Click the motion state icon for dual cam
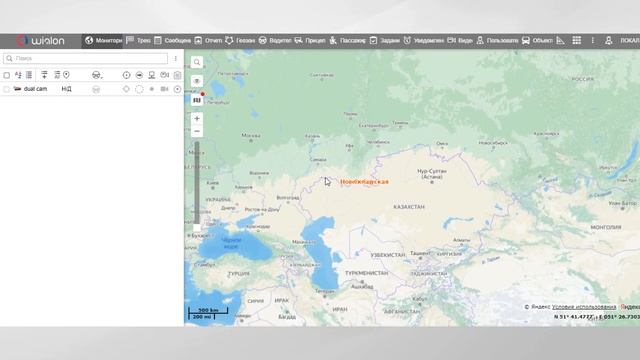The width and height of the screenshot is (640, 360). pyautogui.click(x=126, y=89)
